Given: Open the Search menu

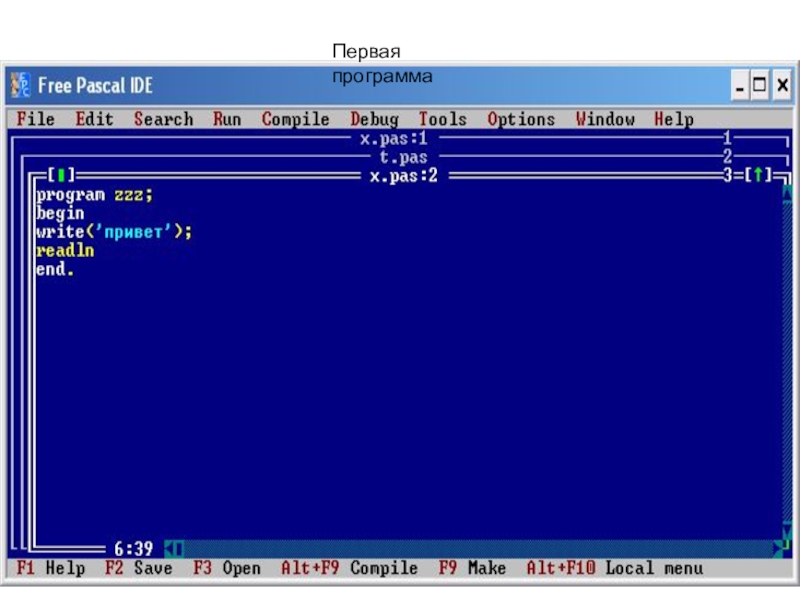Looking at the screenshot, I should coord(164,119).
